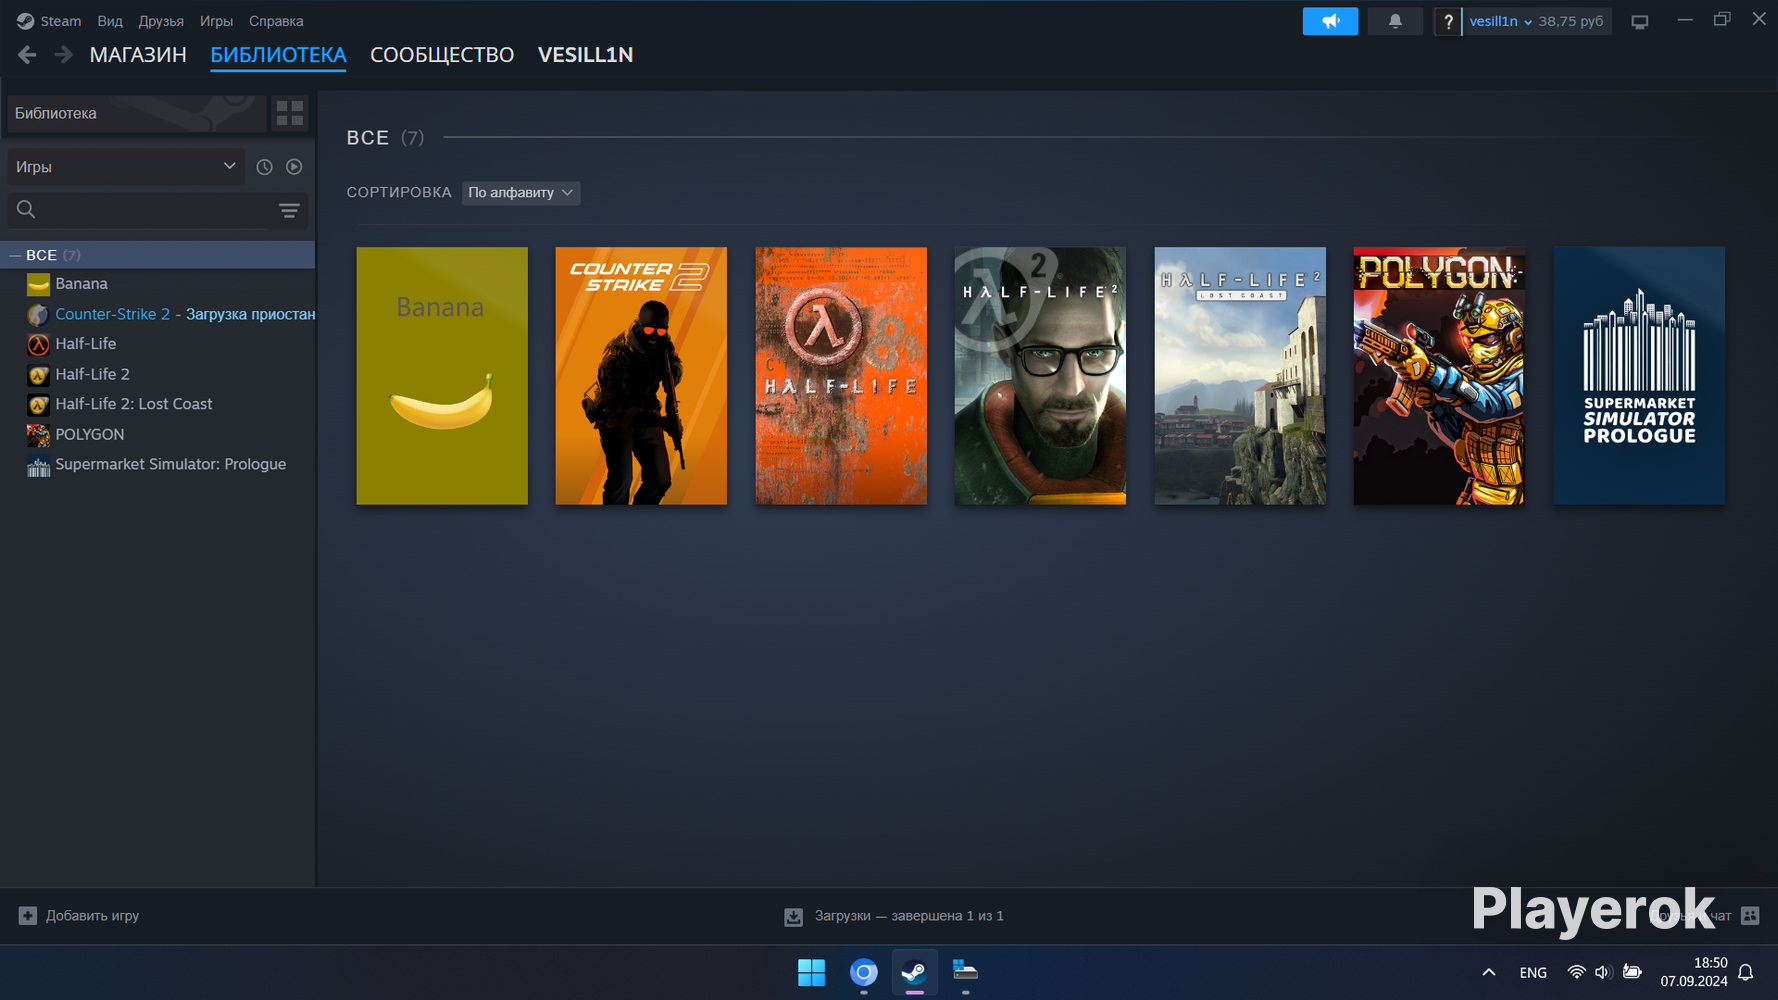Open the Игры menu in menu bar
Viewport: 1778px width, 1000px height.
pyautogui.click(x=216, y=21)
